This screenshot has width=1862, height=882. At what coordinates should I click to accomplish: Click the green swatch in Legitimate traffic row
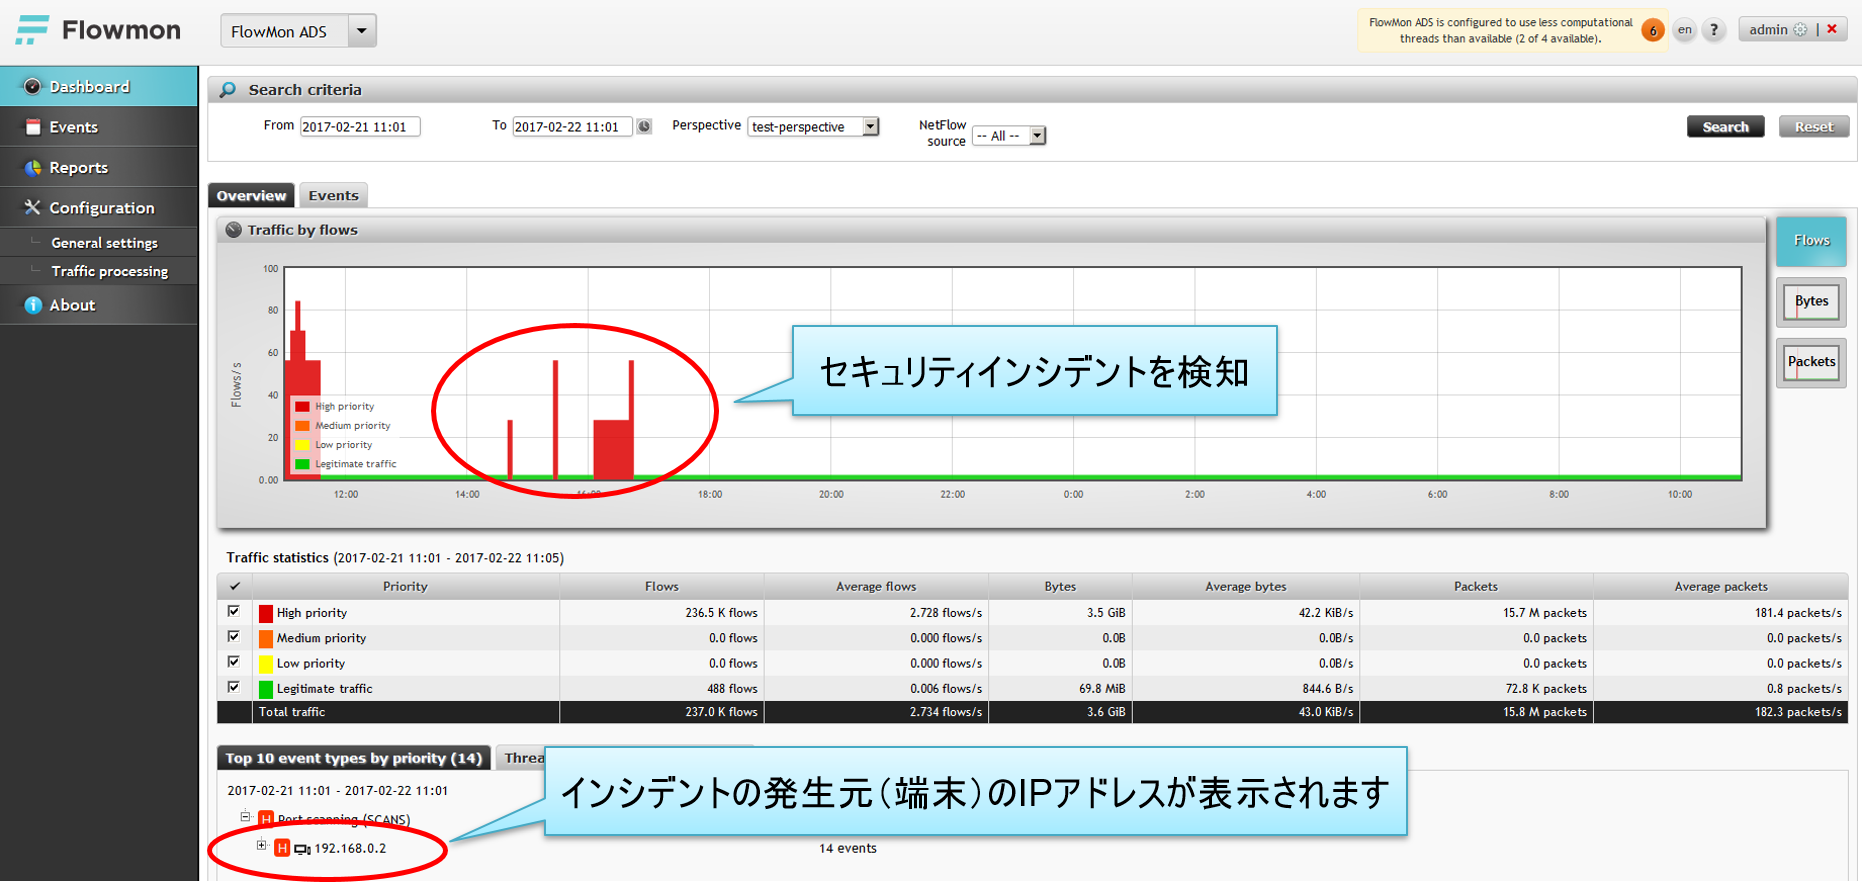pos(266,689)
